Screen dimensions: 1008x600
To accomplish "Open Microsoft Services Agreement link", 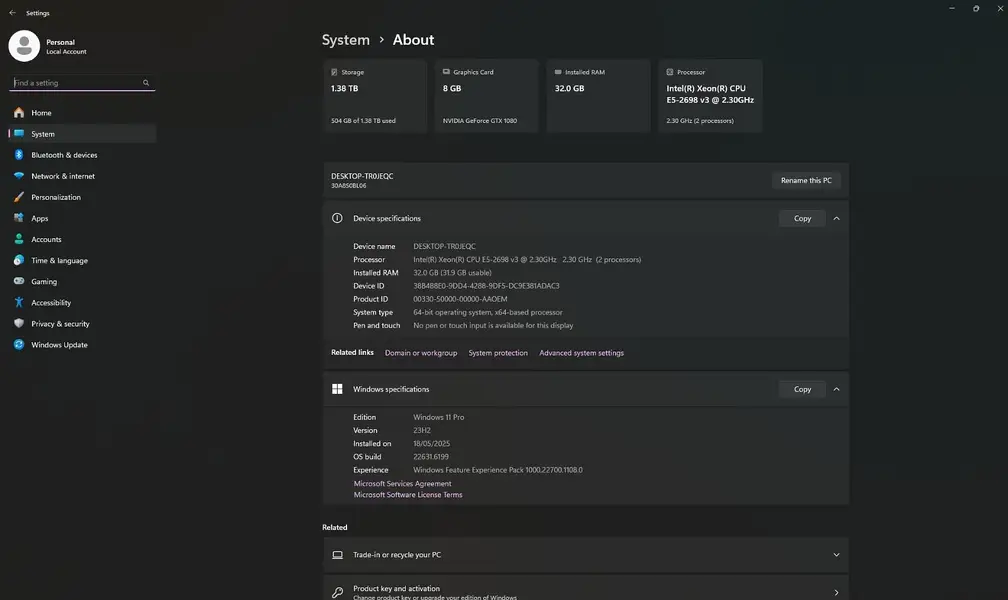I will [x=402, y=484].
